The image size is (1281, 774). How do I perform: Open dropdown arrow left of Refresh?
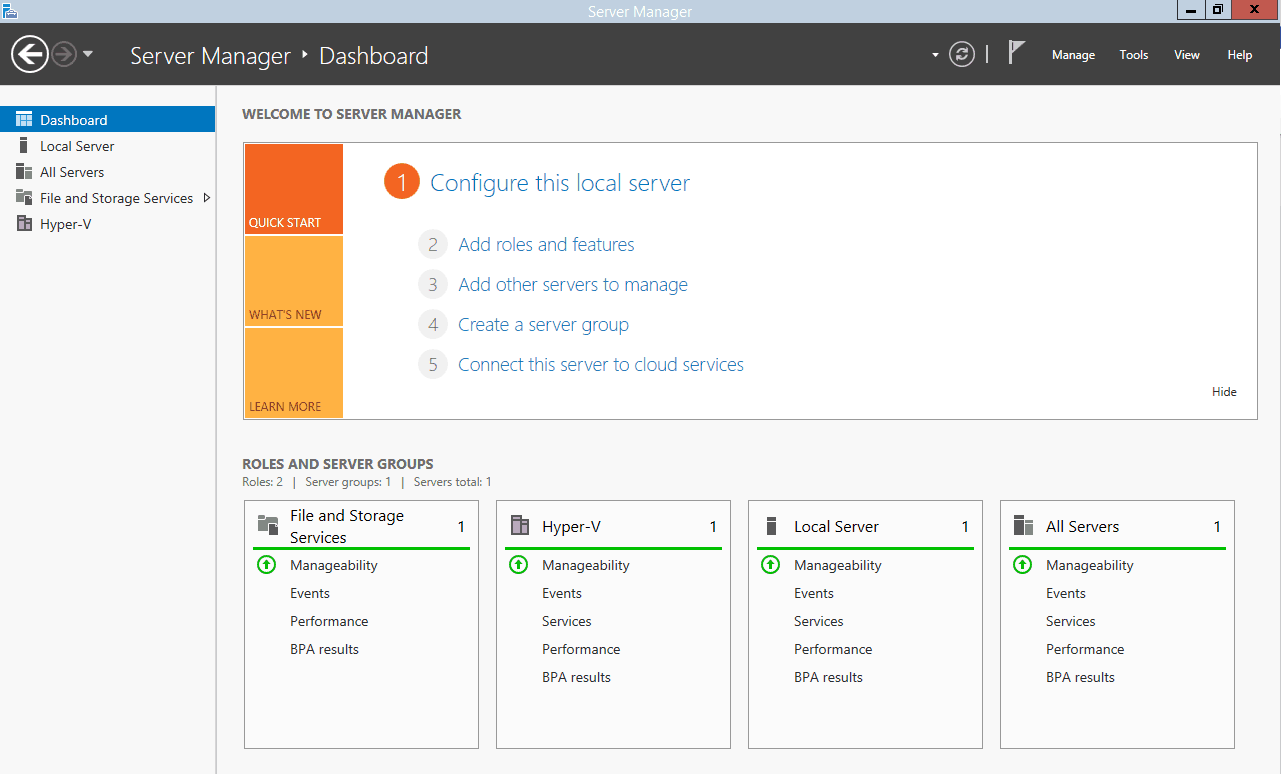click(x=935, y=55)
